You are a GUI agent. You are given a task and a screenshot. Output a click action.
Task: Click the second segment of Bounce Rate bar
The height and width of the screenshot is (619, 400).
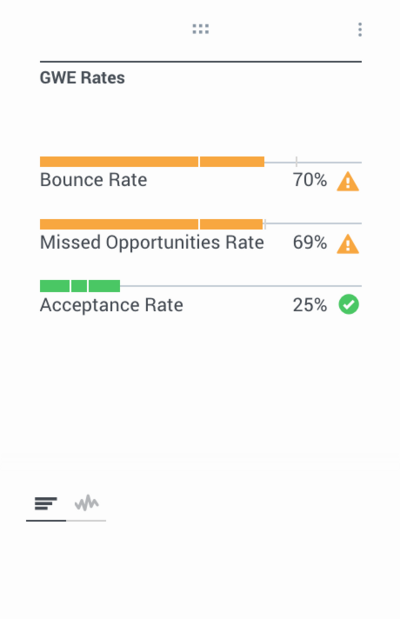(232, 162)
